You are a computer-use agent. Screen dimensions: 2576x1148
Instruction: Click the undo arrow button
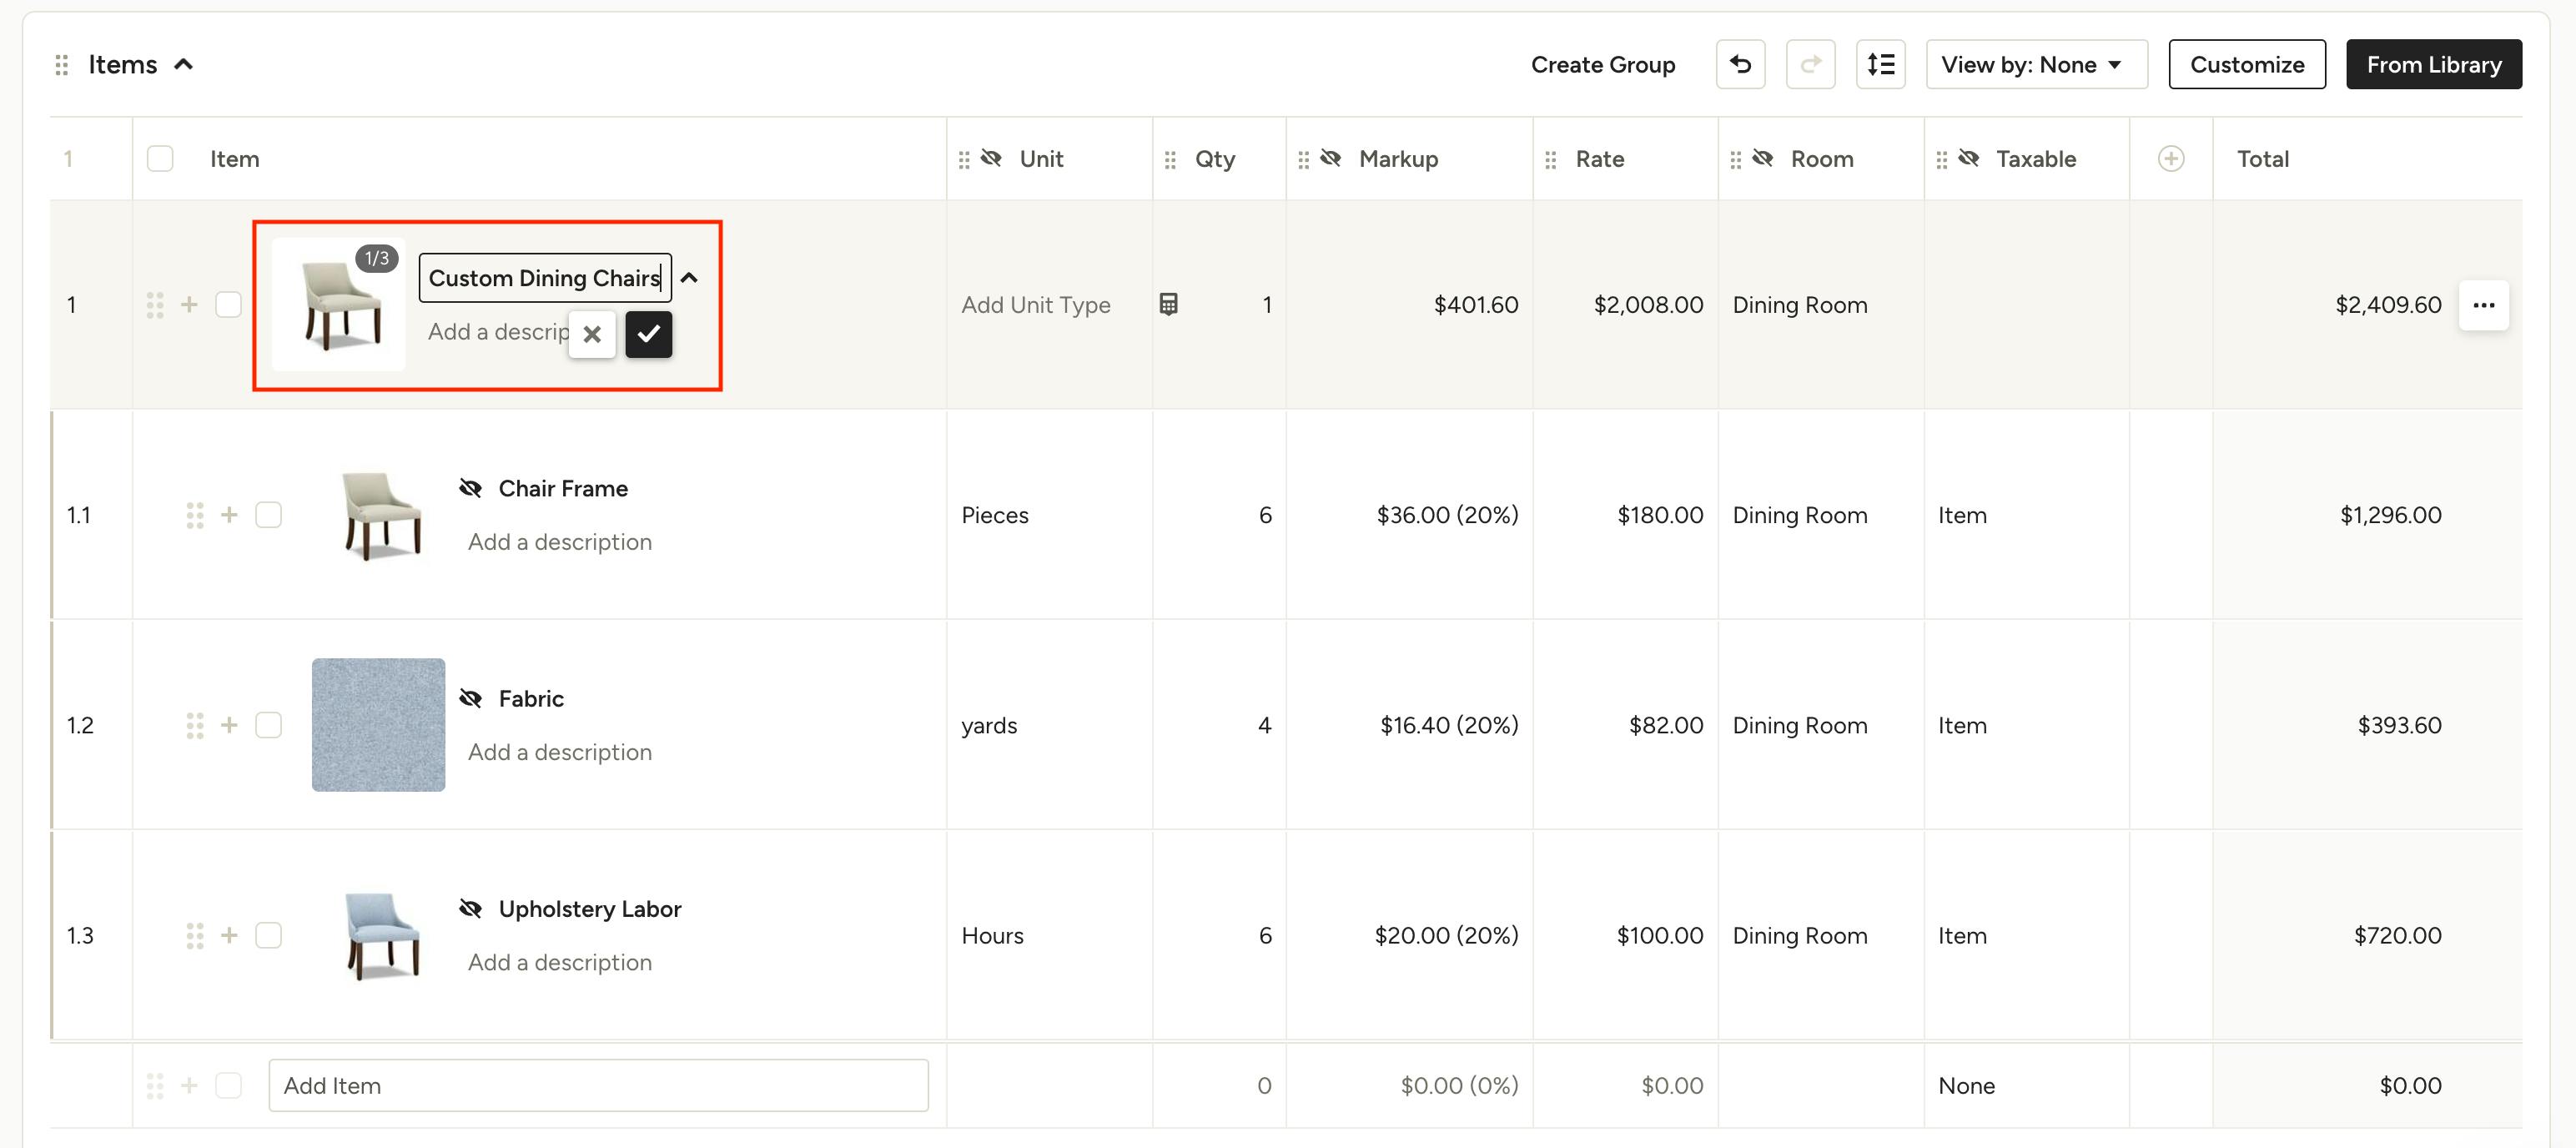point(1740,65)
